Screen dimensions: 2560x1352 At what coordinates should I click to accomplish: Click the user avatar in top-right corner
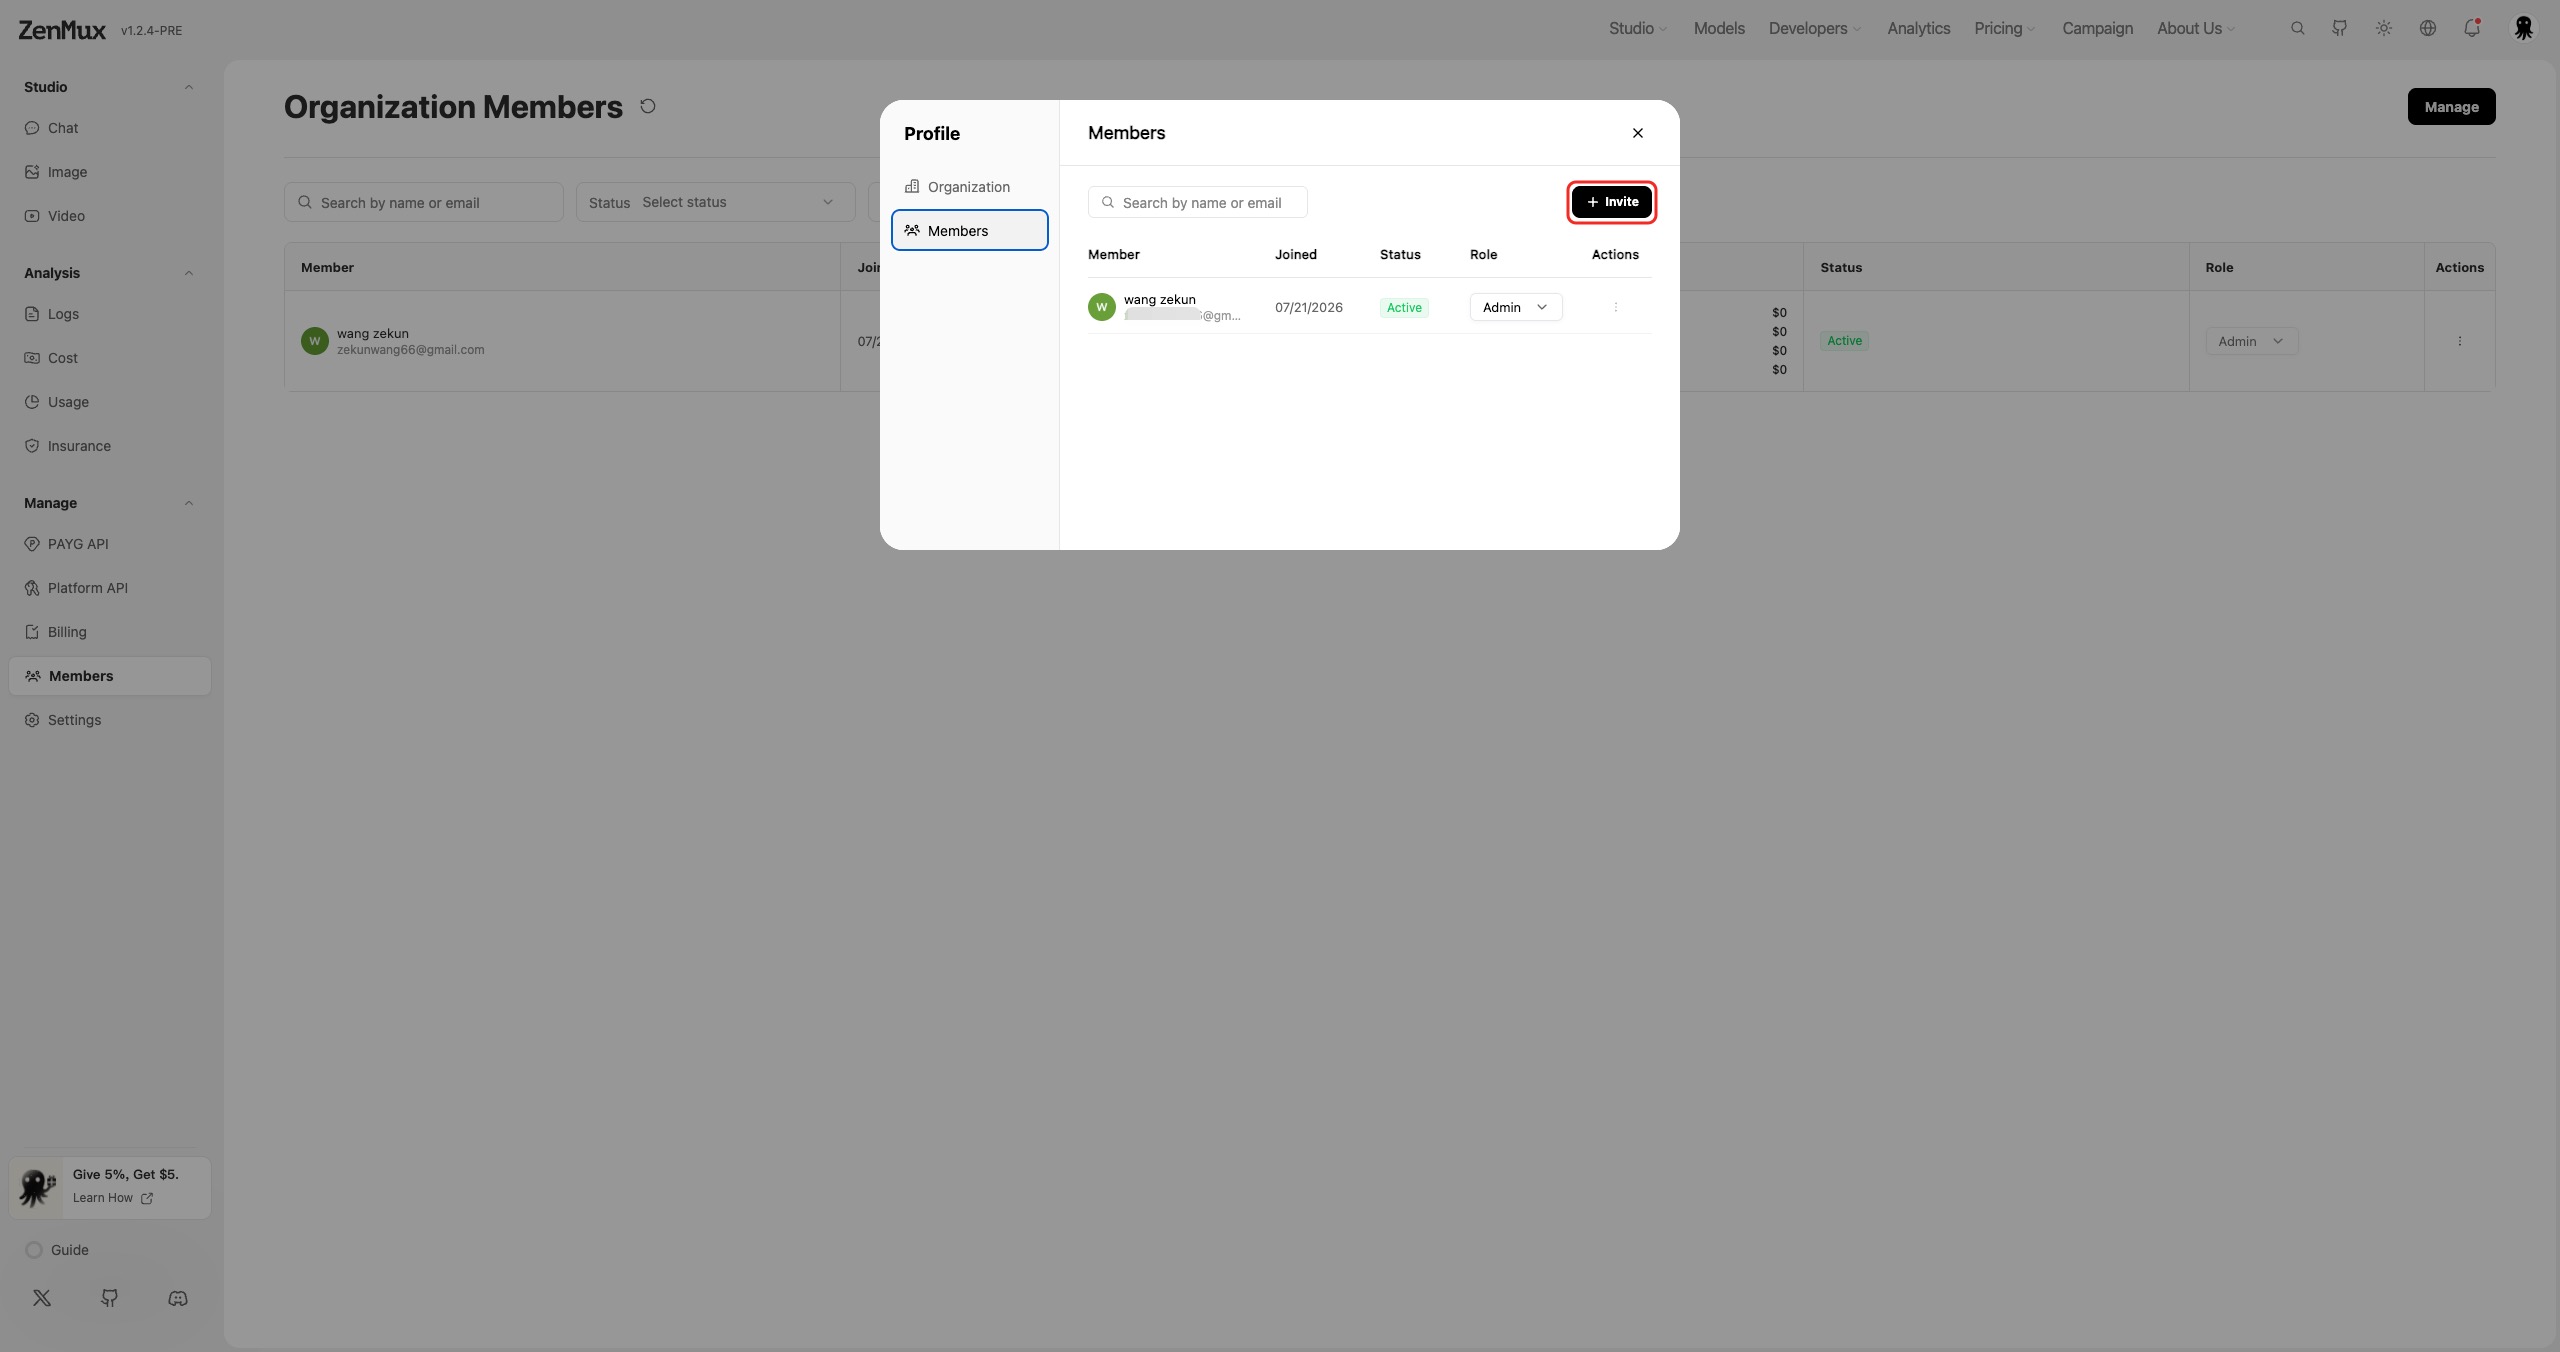click(x=2524, y=28)
